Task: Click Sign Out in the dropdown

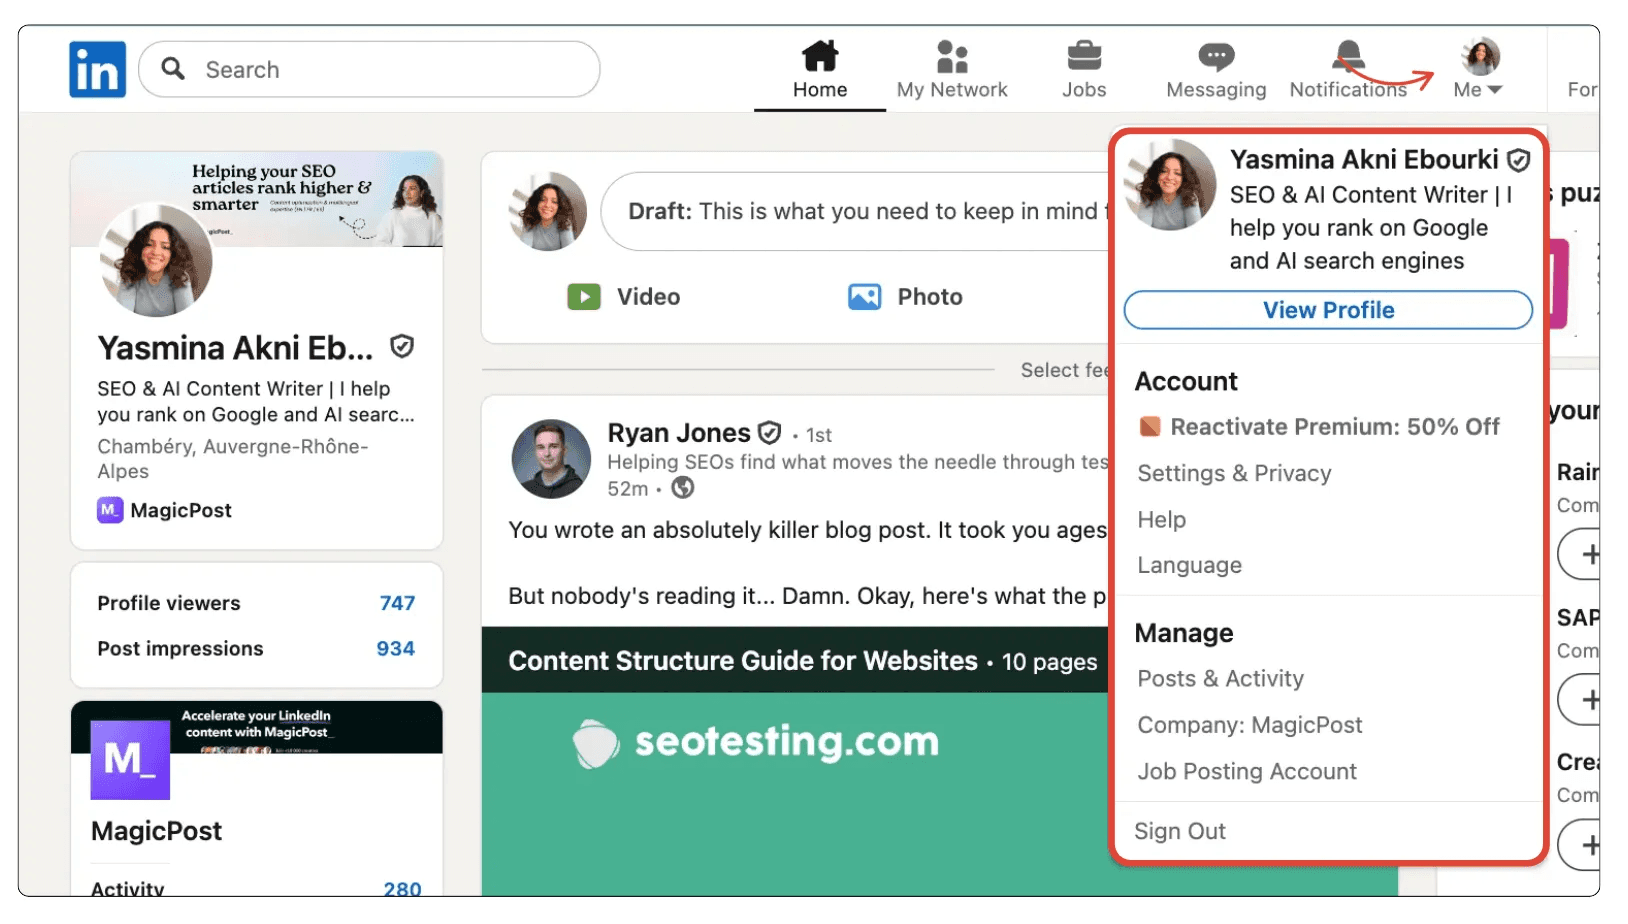Action: (1180, 831)
